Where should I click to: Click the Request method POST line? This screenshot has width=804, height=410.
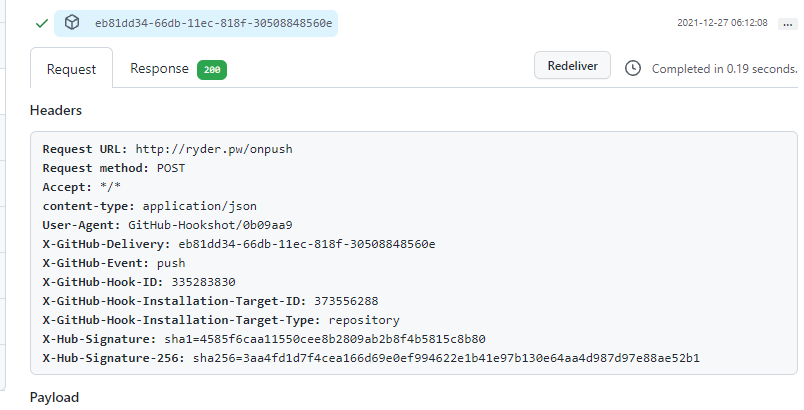[114, 168]
